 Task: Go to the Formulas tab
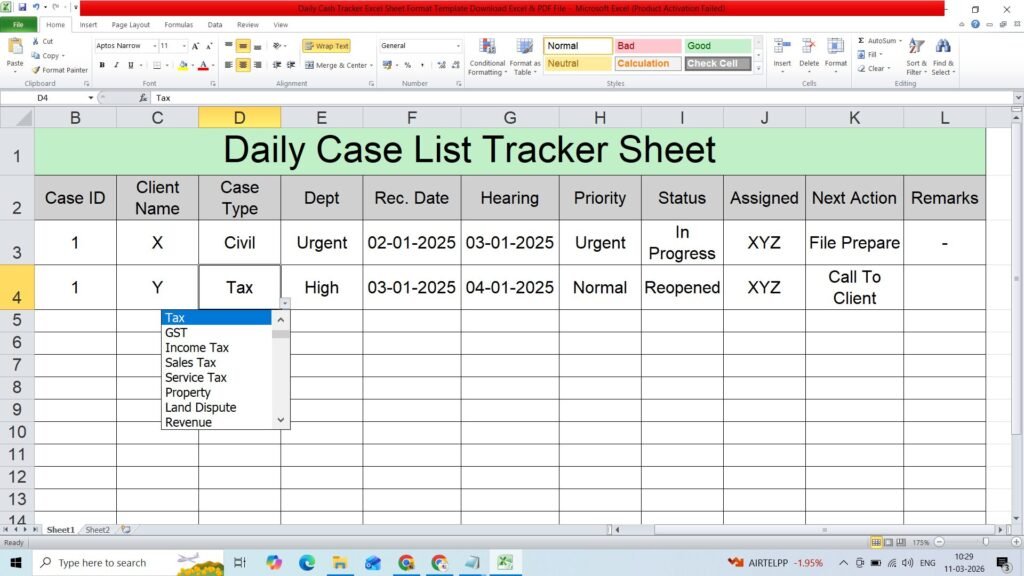[178, 25]
